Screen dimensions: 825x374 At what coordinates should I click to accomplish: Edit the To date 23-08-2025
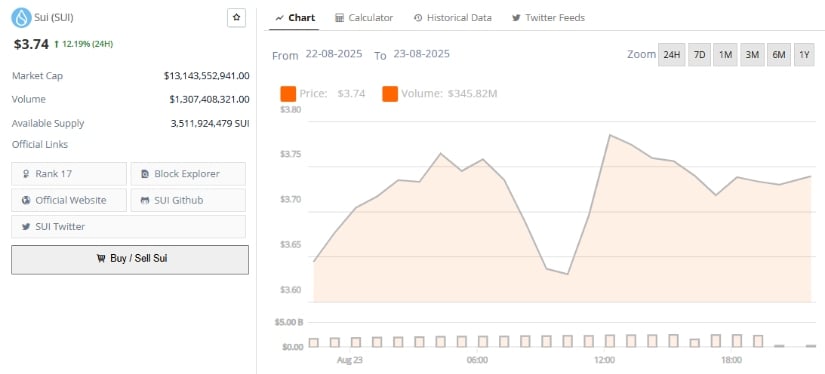(421, 54)
